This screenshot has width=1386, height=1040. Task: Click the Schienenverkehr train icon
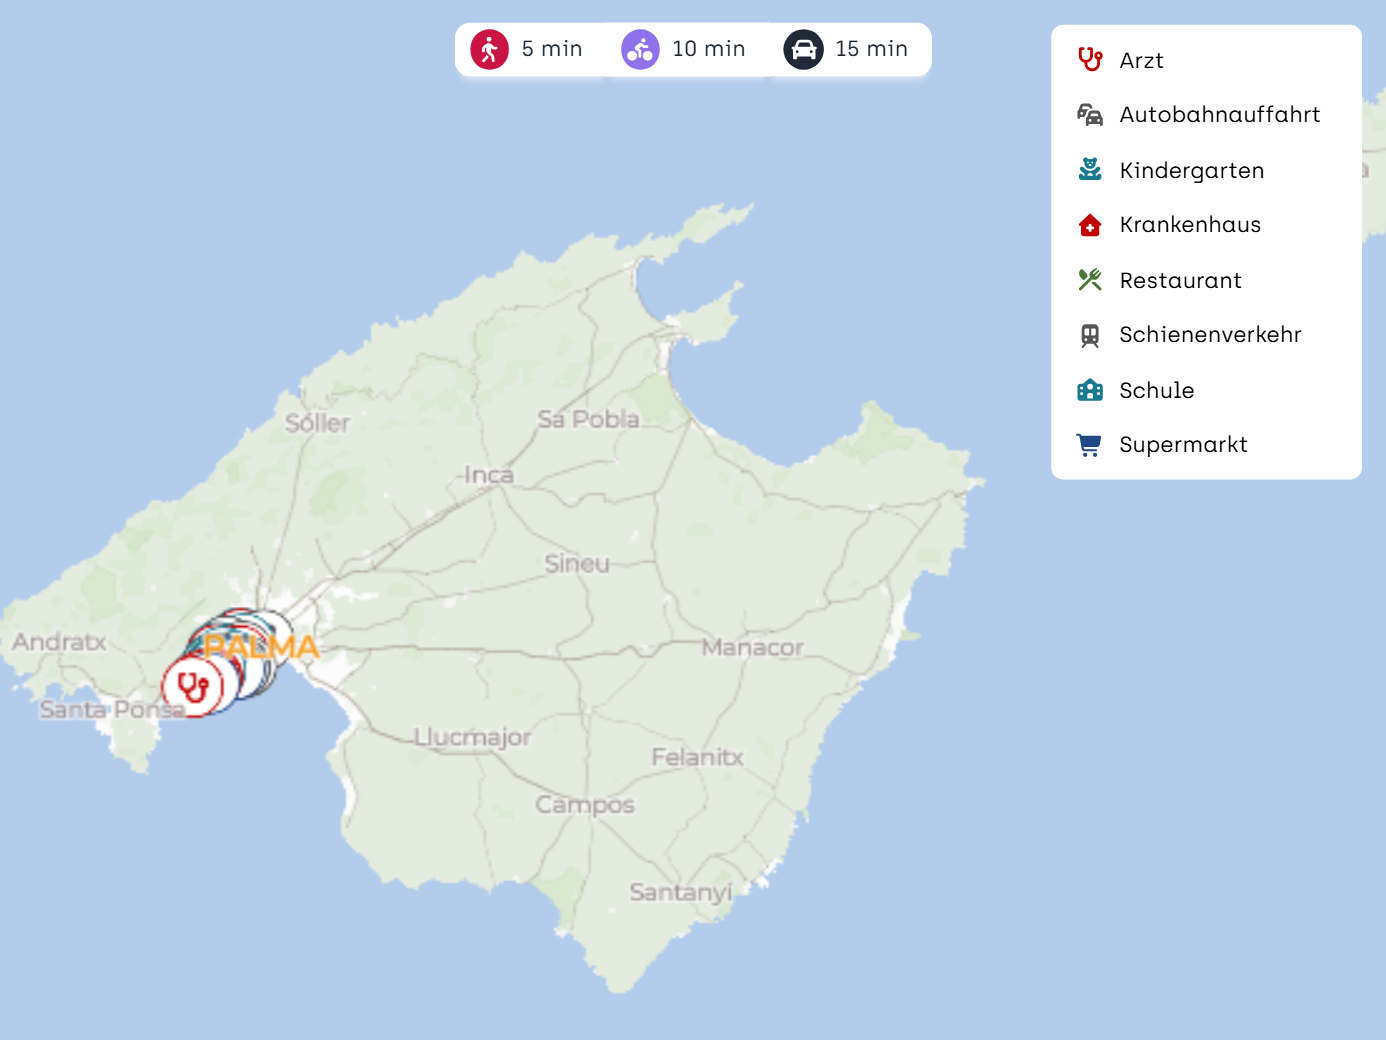pyautogui.click(x=1090, y=335)
